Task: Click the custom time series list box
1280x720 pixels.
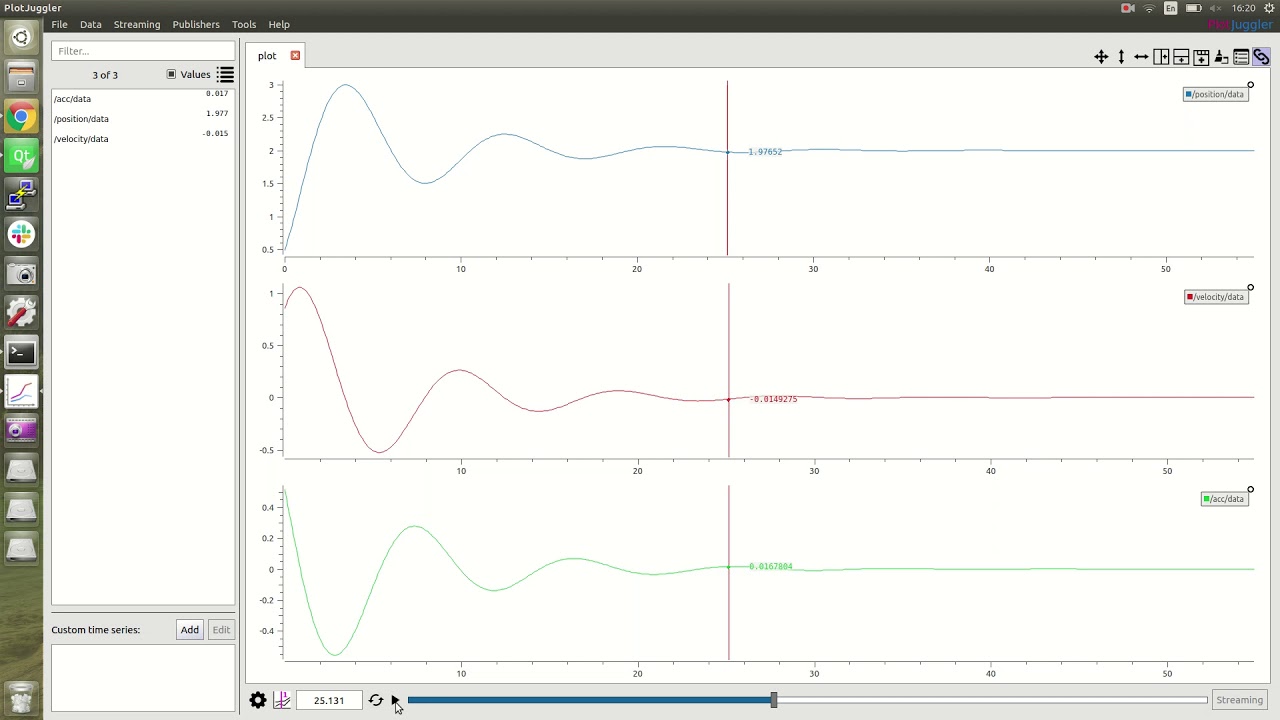Action: coord(143,678)
